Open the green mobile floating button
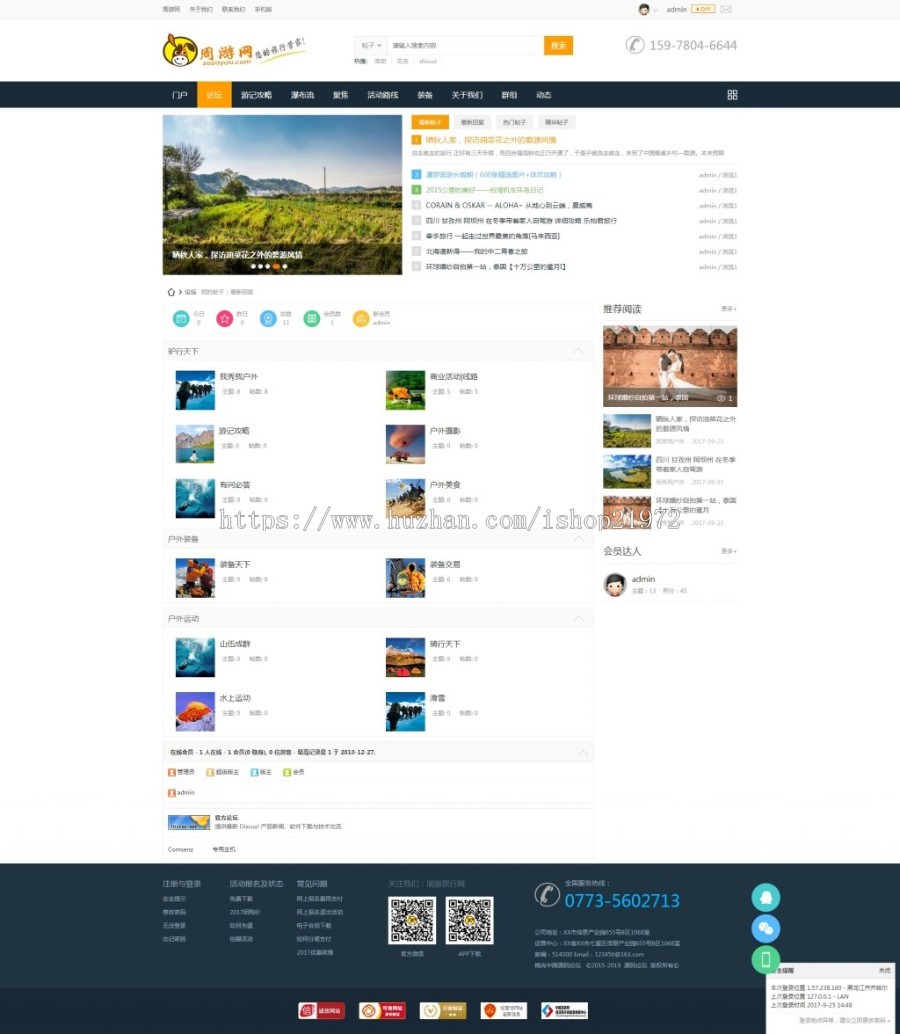Screen dimensions: 900x1034 (x=765, y=959)
